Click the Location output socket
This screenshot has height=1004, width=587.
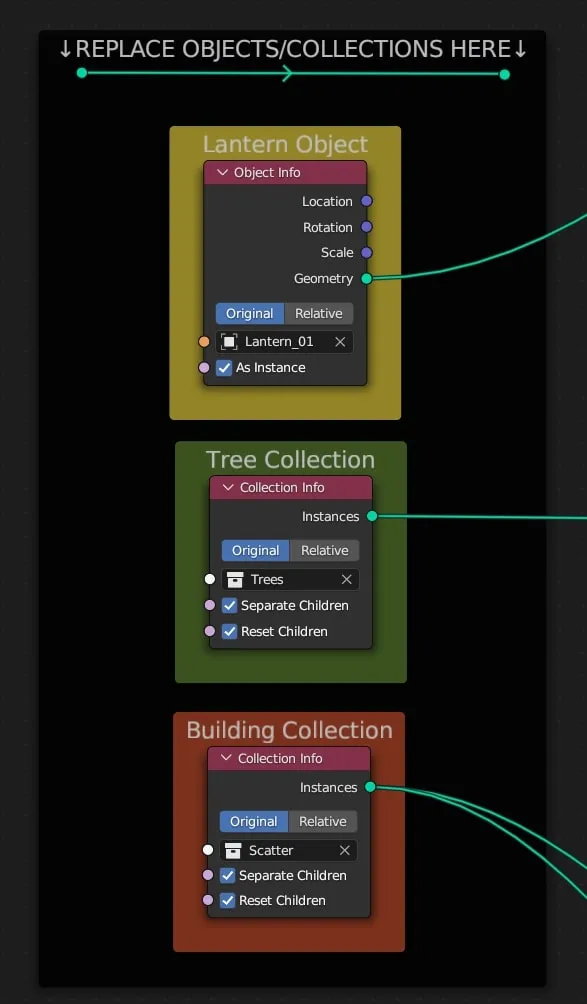tap(367, 201)
